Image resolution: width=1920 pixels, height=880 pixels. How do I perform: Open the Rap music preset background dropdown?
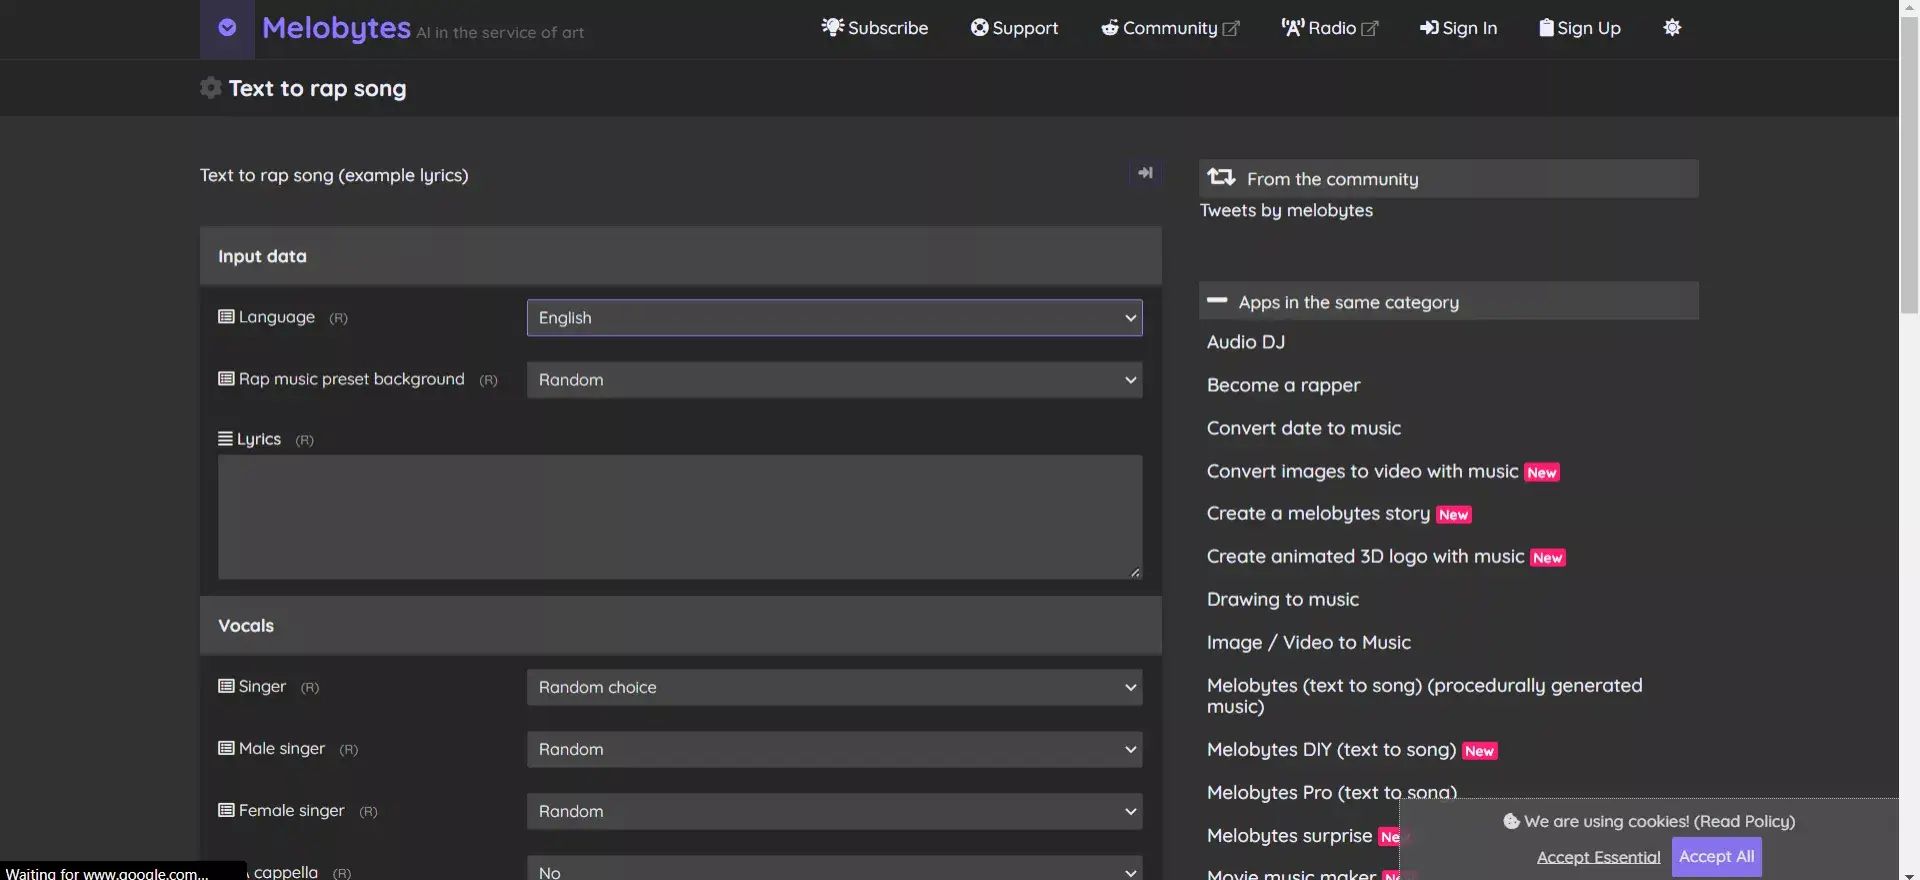(x=834, y=380)
